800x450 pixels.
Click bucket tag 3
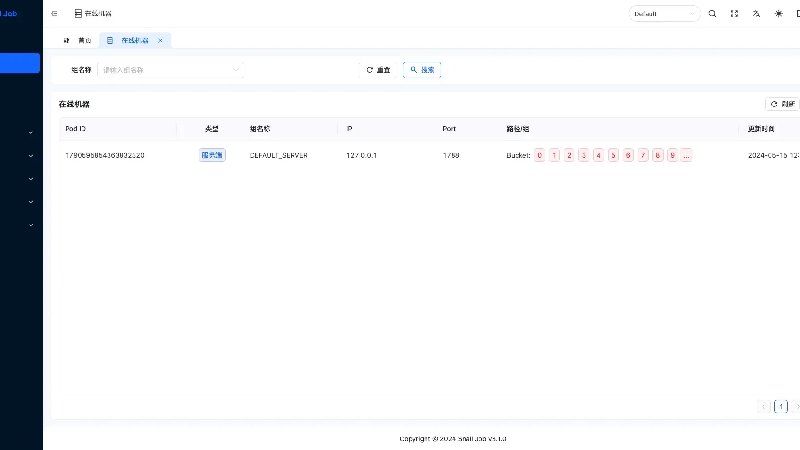[584, 155]
